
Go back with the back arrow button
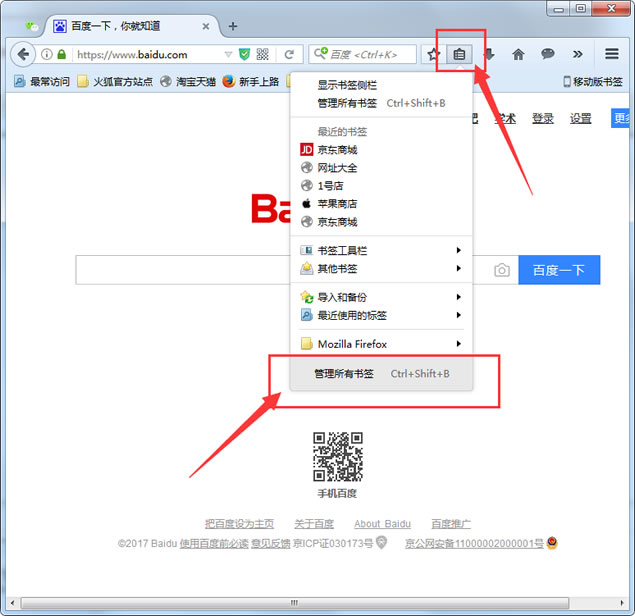click(x=23, y=54)
